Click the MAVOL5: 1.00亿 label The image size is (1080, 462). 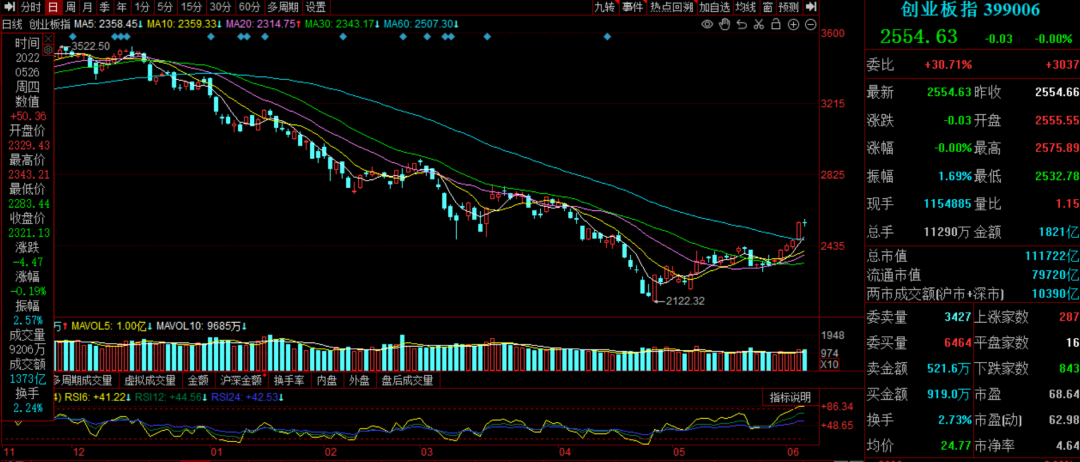[x=111, y=326]
